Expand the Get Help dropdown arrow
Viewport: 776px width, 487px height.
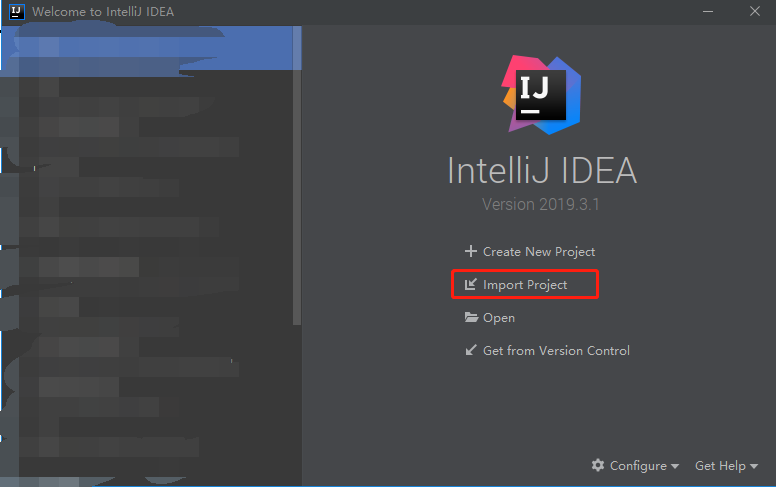point(754,467)
